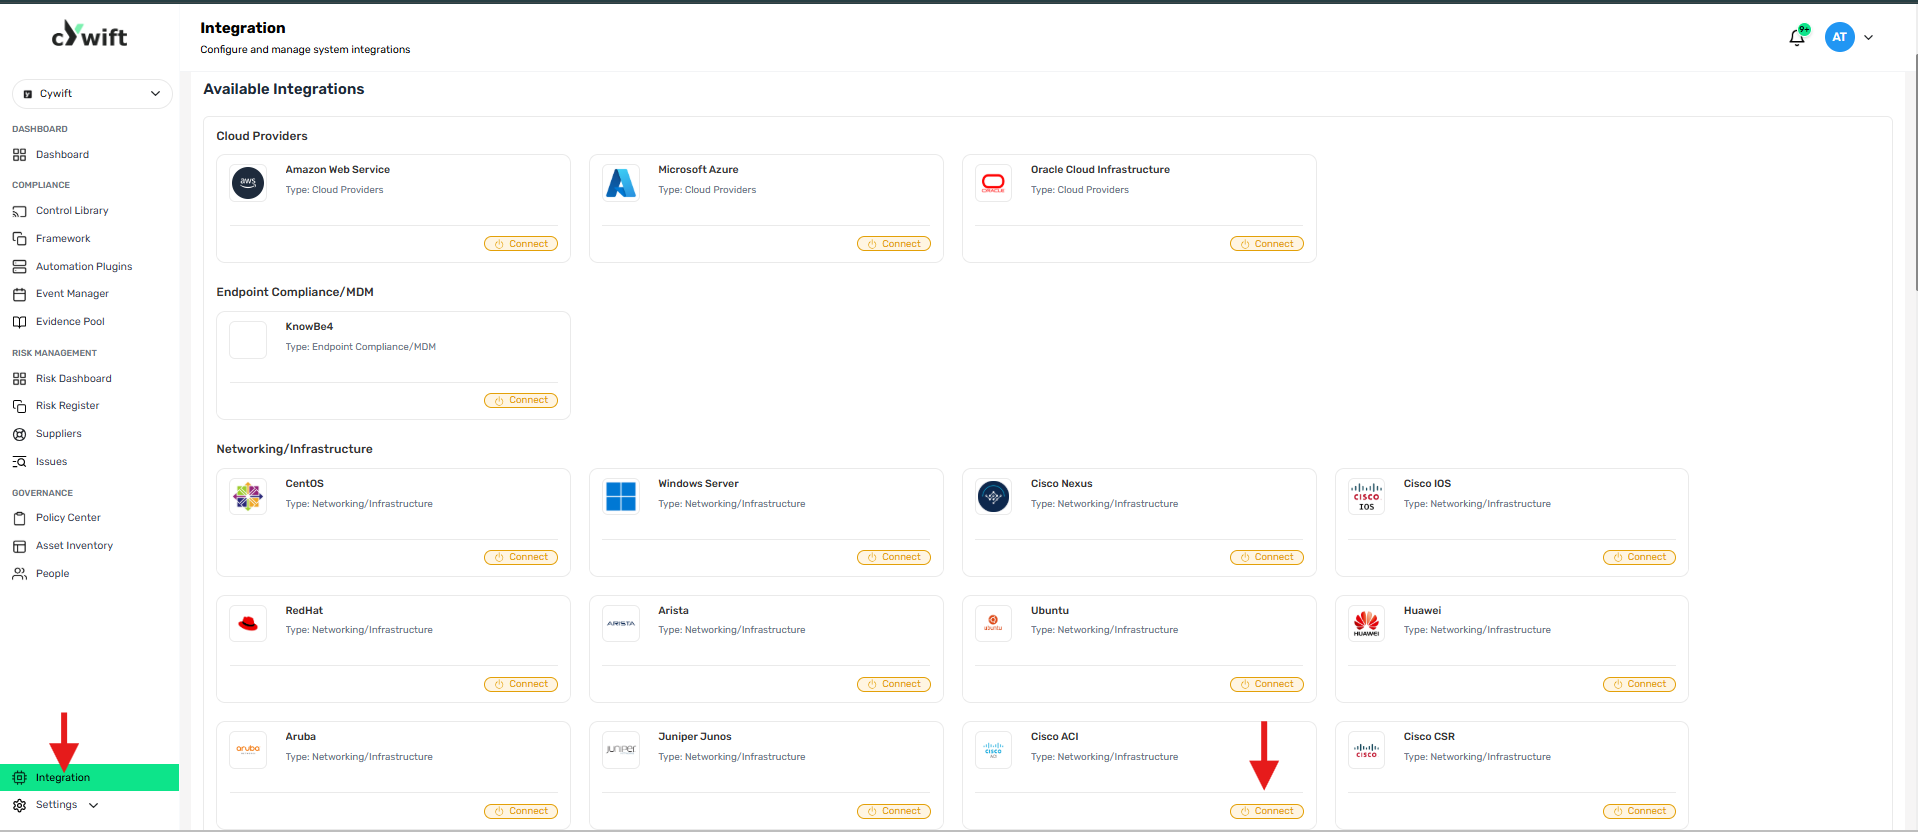
Task: Open Policy Center
Action: pyautogui.click(x=68, y=518)
